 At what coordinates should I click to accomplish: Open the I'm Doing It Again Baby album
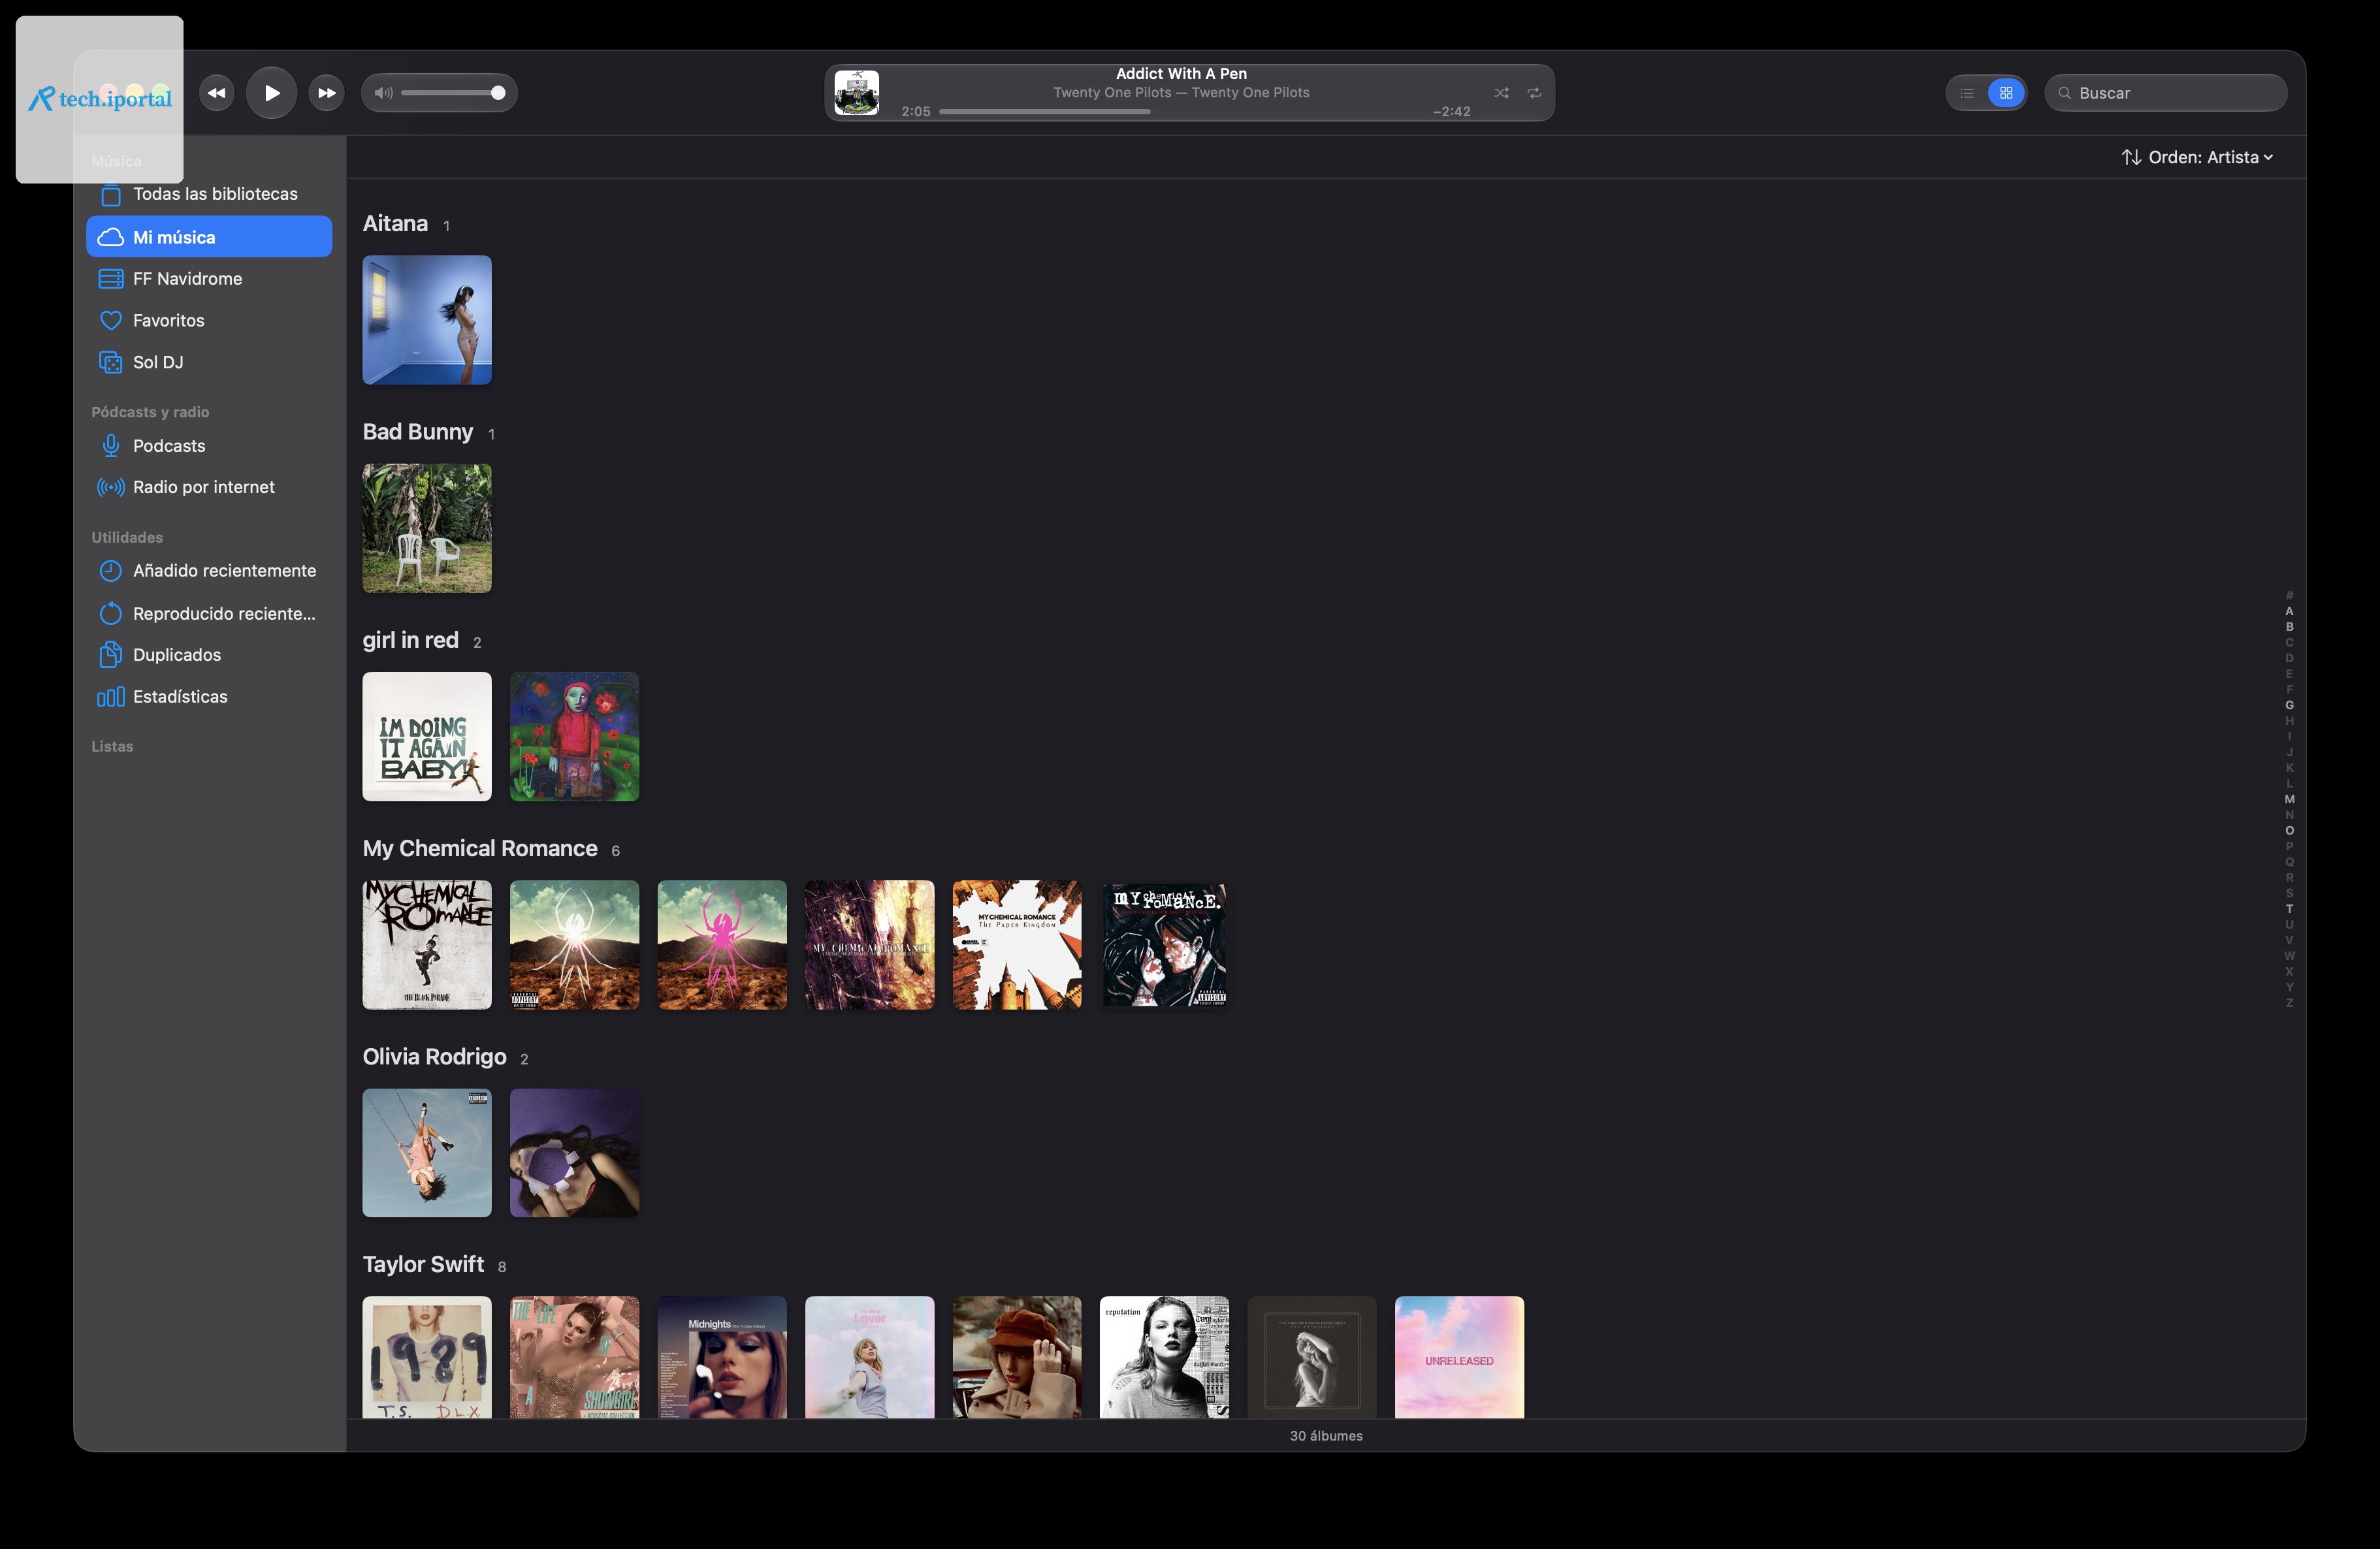(x=427, y=737)
